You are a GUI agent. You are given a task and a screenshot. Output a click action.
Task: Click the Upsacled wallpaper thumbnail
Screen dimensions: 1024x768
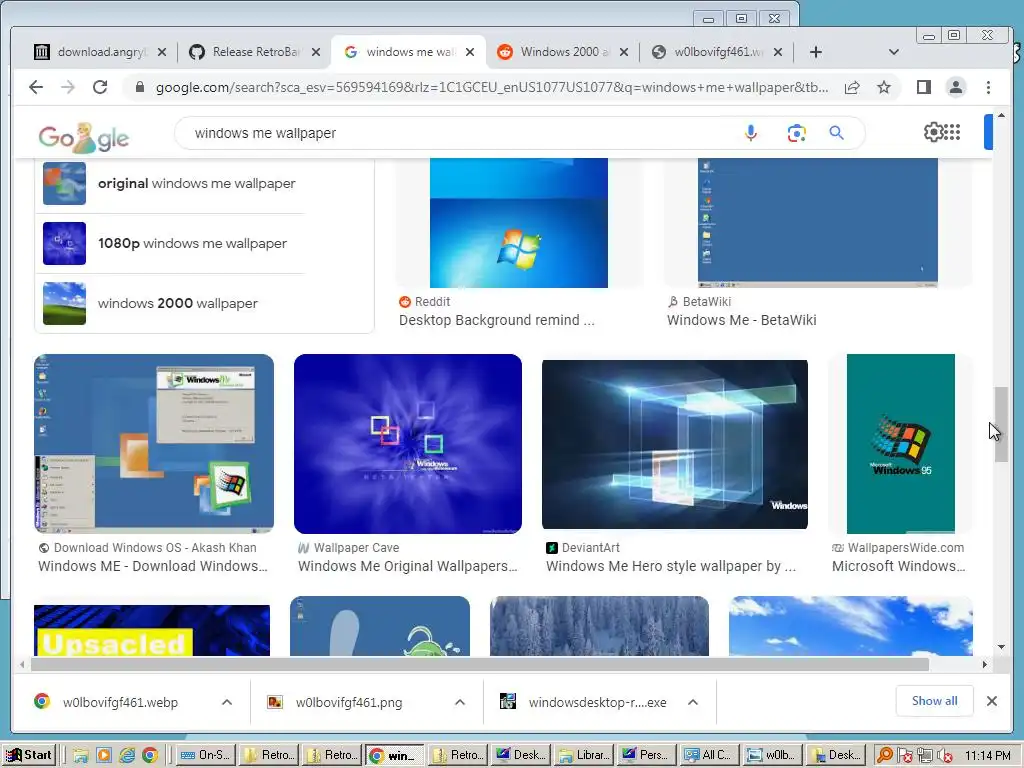click(152, 630)
